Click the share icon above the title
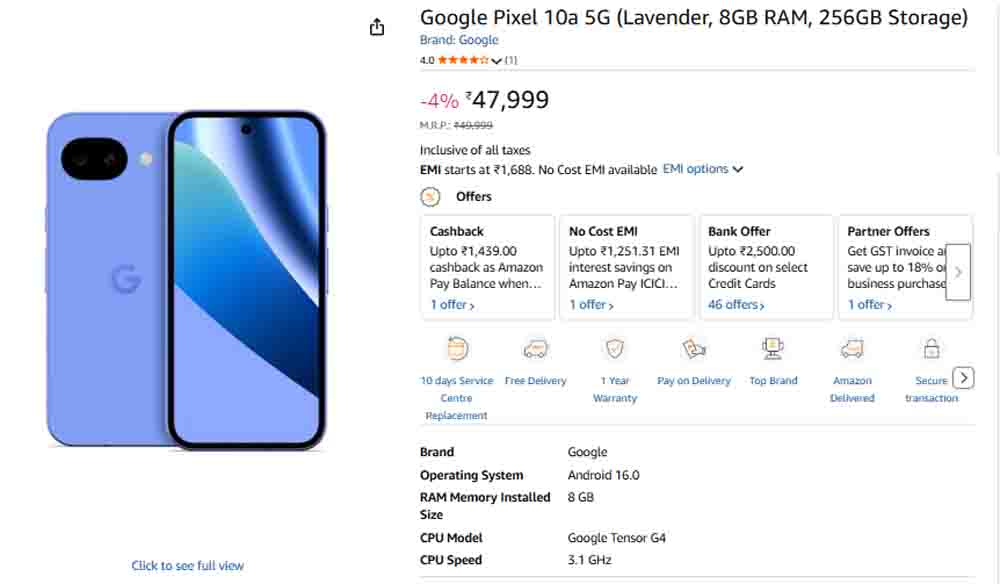 point(376,27)
